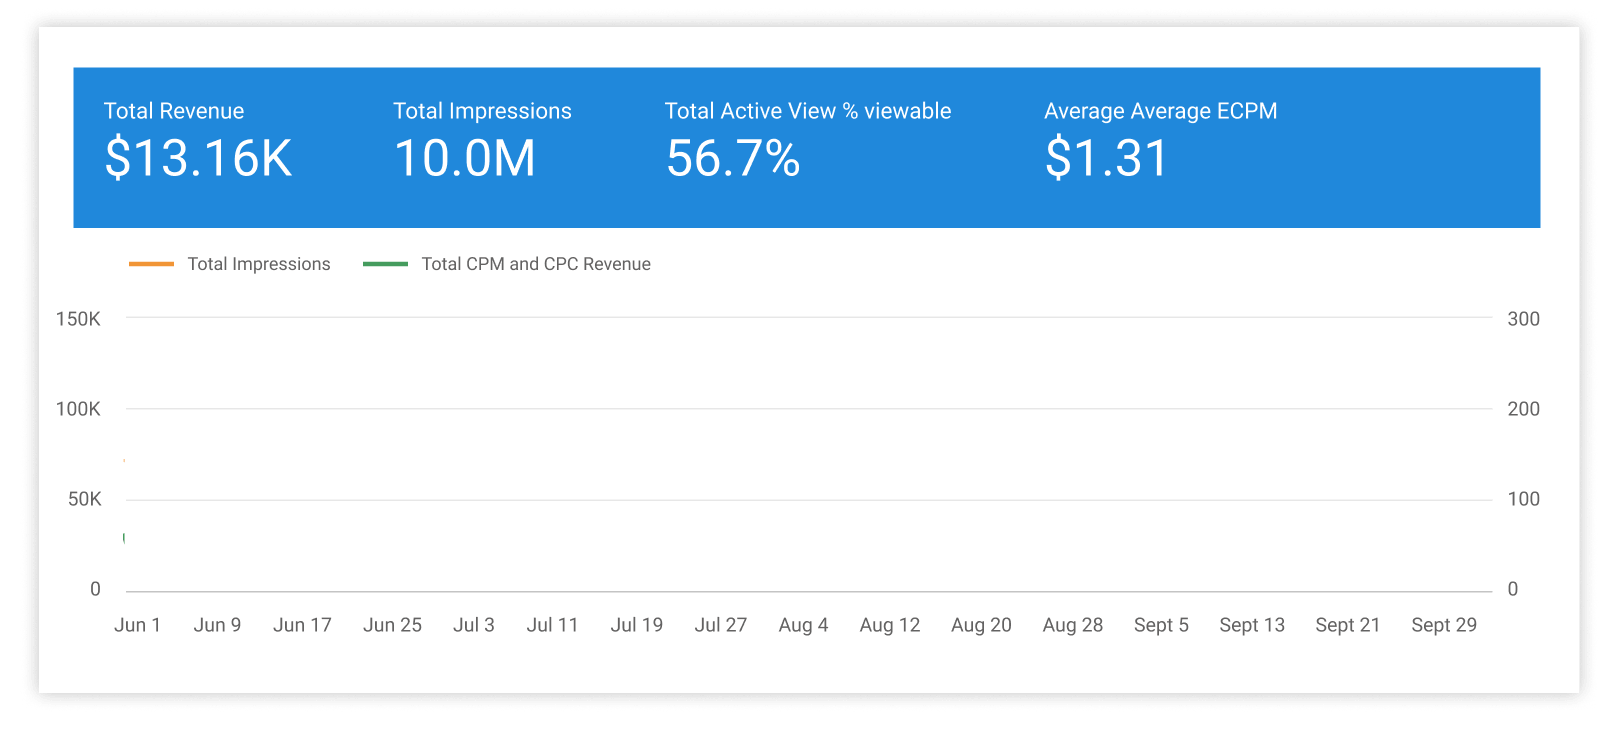Click the 56.7% viewable scorecard value
1617x732 pixels.
pyautogui.click(x=732, y=158)
